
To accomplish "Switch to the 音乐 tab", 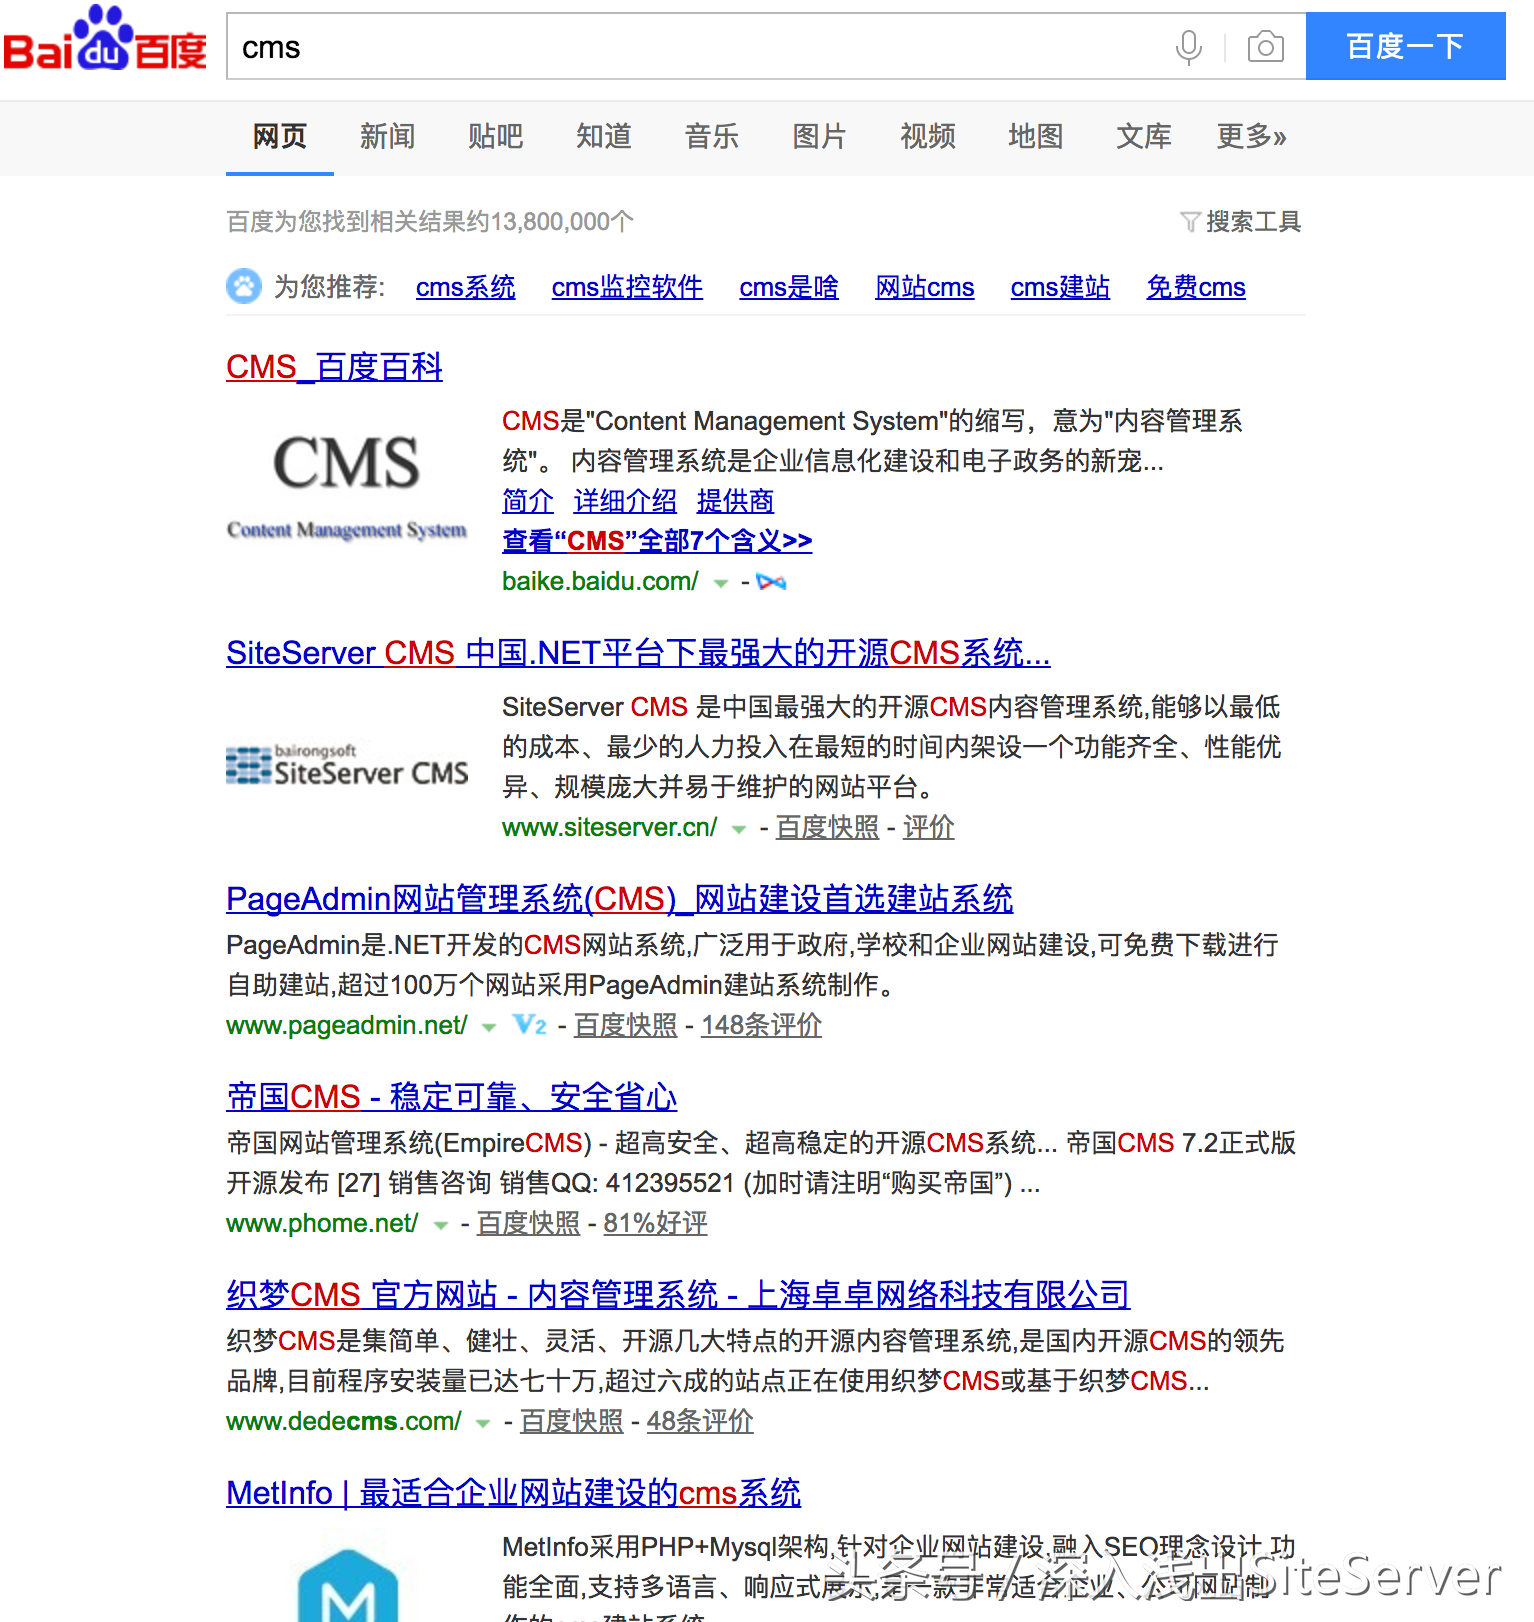I will point(712,136).
